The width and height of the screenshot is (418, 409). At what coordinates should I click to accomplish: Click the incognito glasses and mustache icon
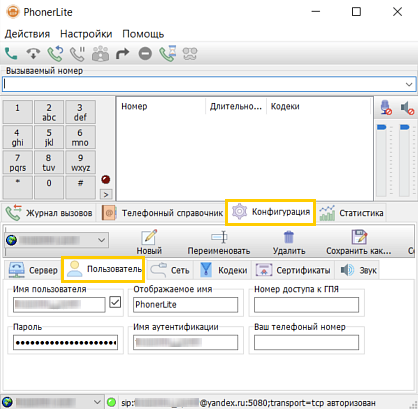tap(190, 54)
